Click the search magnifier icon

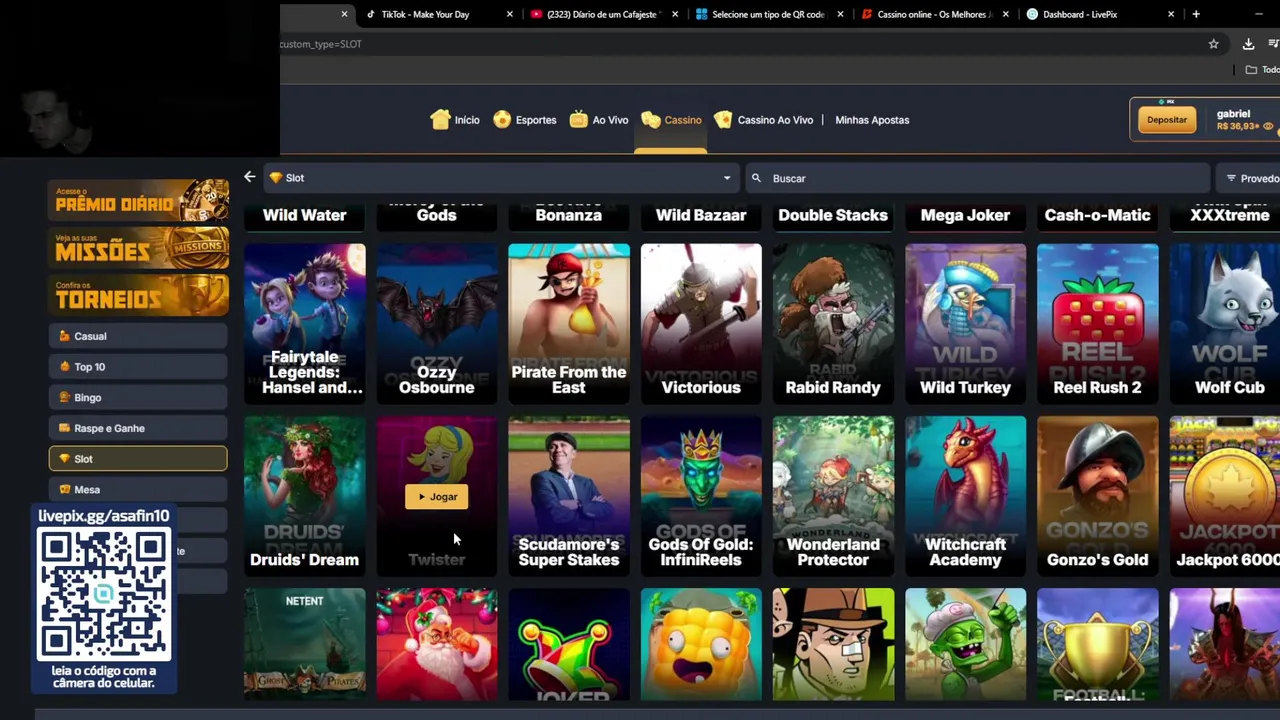[x=756, y=178]
